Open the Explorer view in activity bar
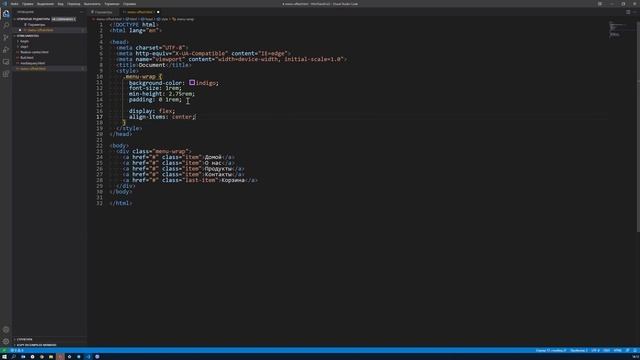 pyautogui.click(x=6, y=14)
